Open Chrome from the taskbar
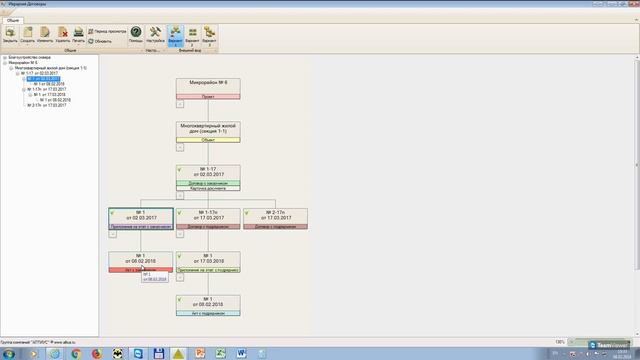The width and height of the screenshot is (640, 360). (76, 353)
